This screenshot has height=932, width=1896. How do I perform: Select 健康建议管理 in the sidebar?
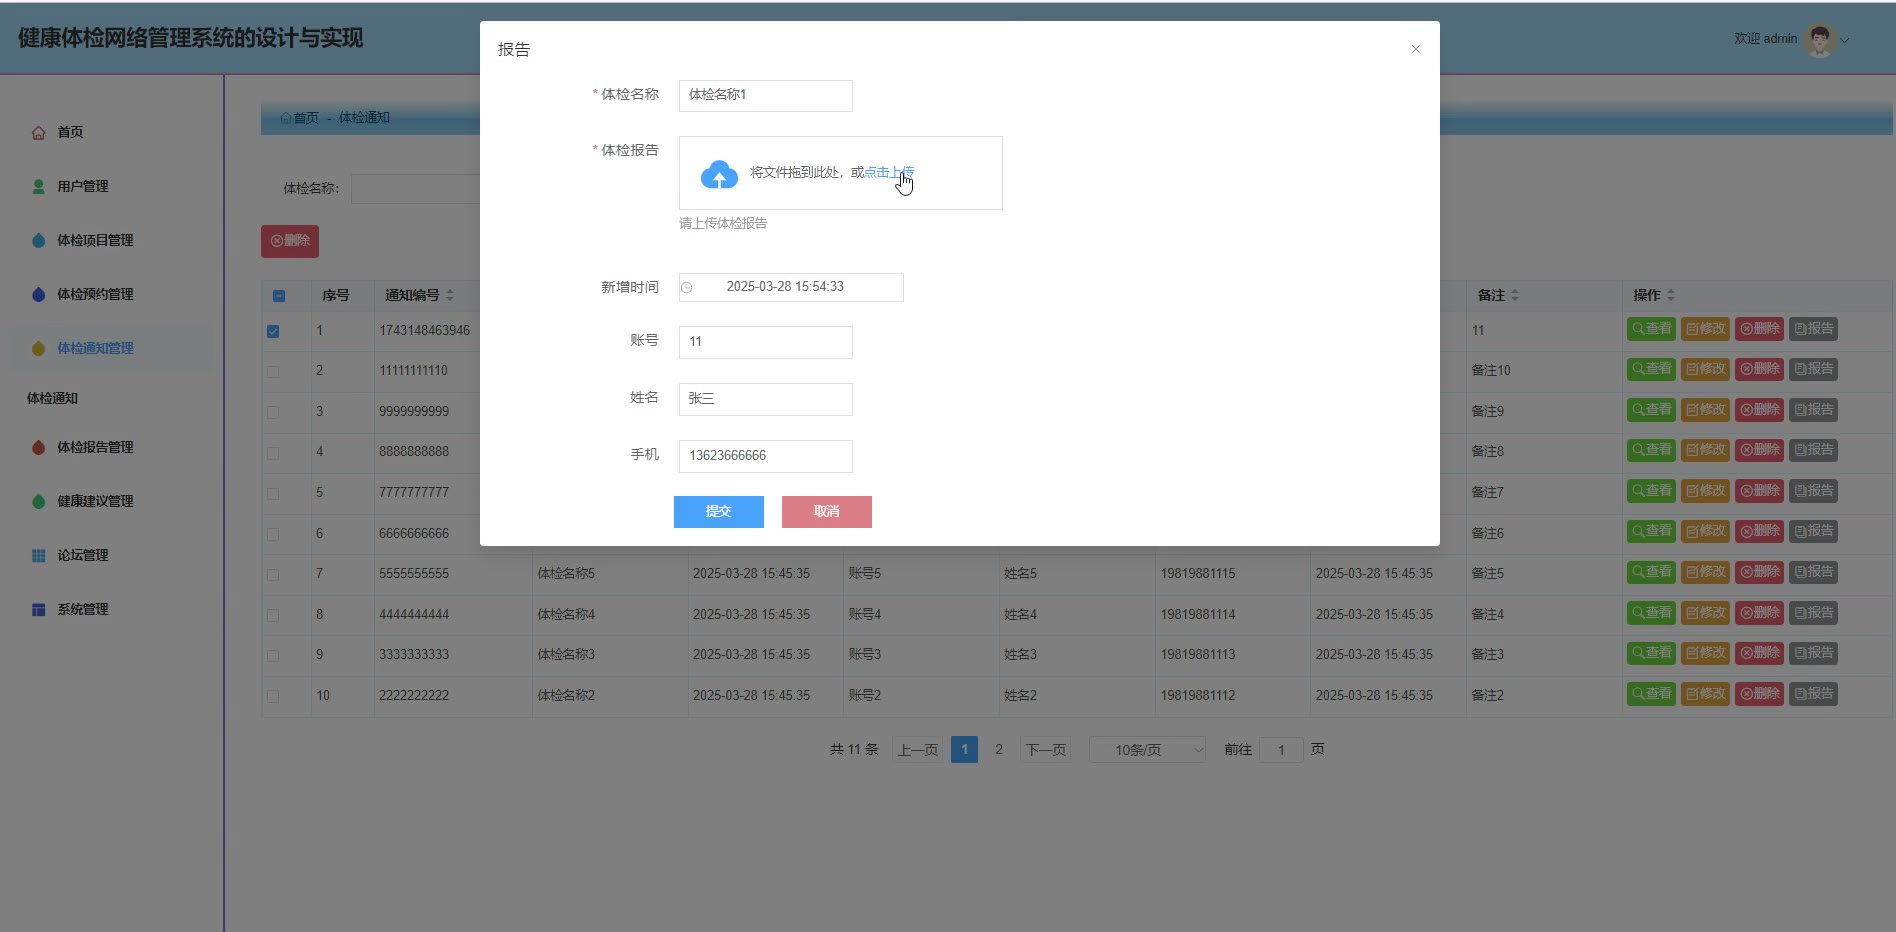95,502
